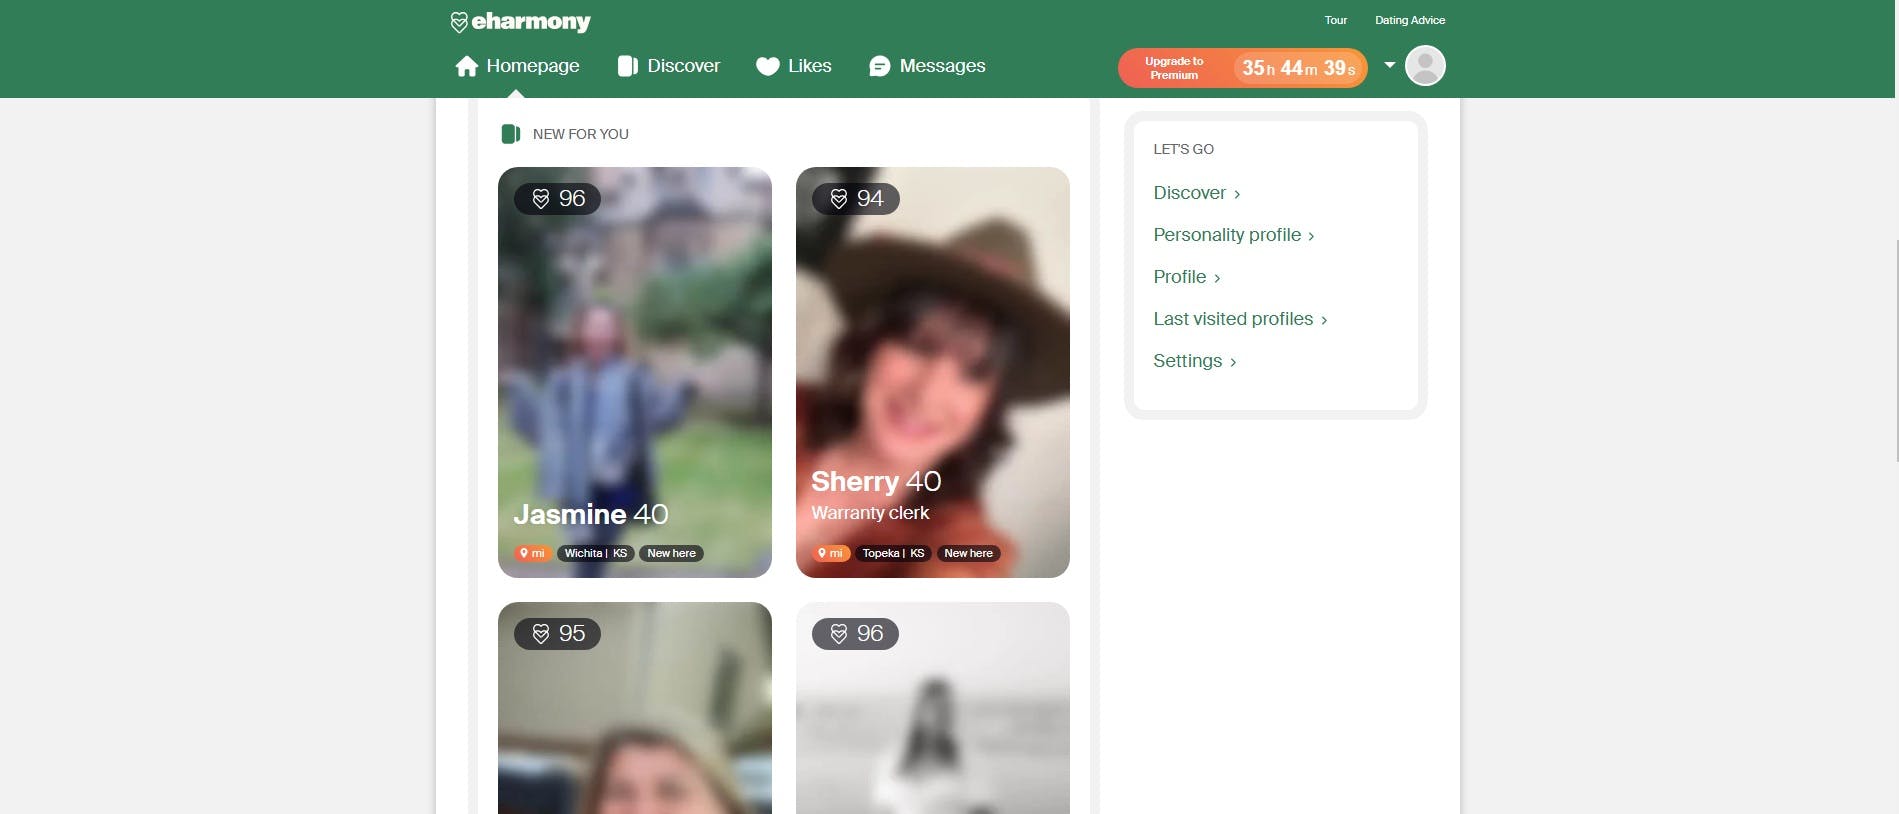
Task: Click the eharmony heart logo
Action: (x=459, y=22)
